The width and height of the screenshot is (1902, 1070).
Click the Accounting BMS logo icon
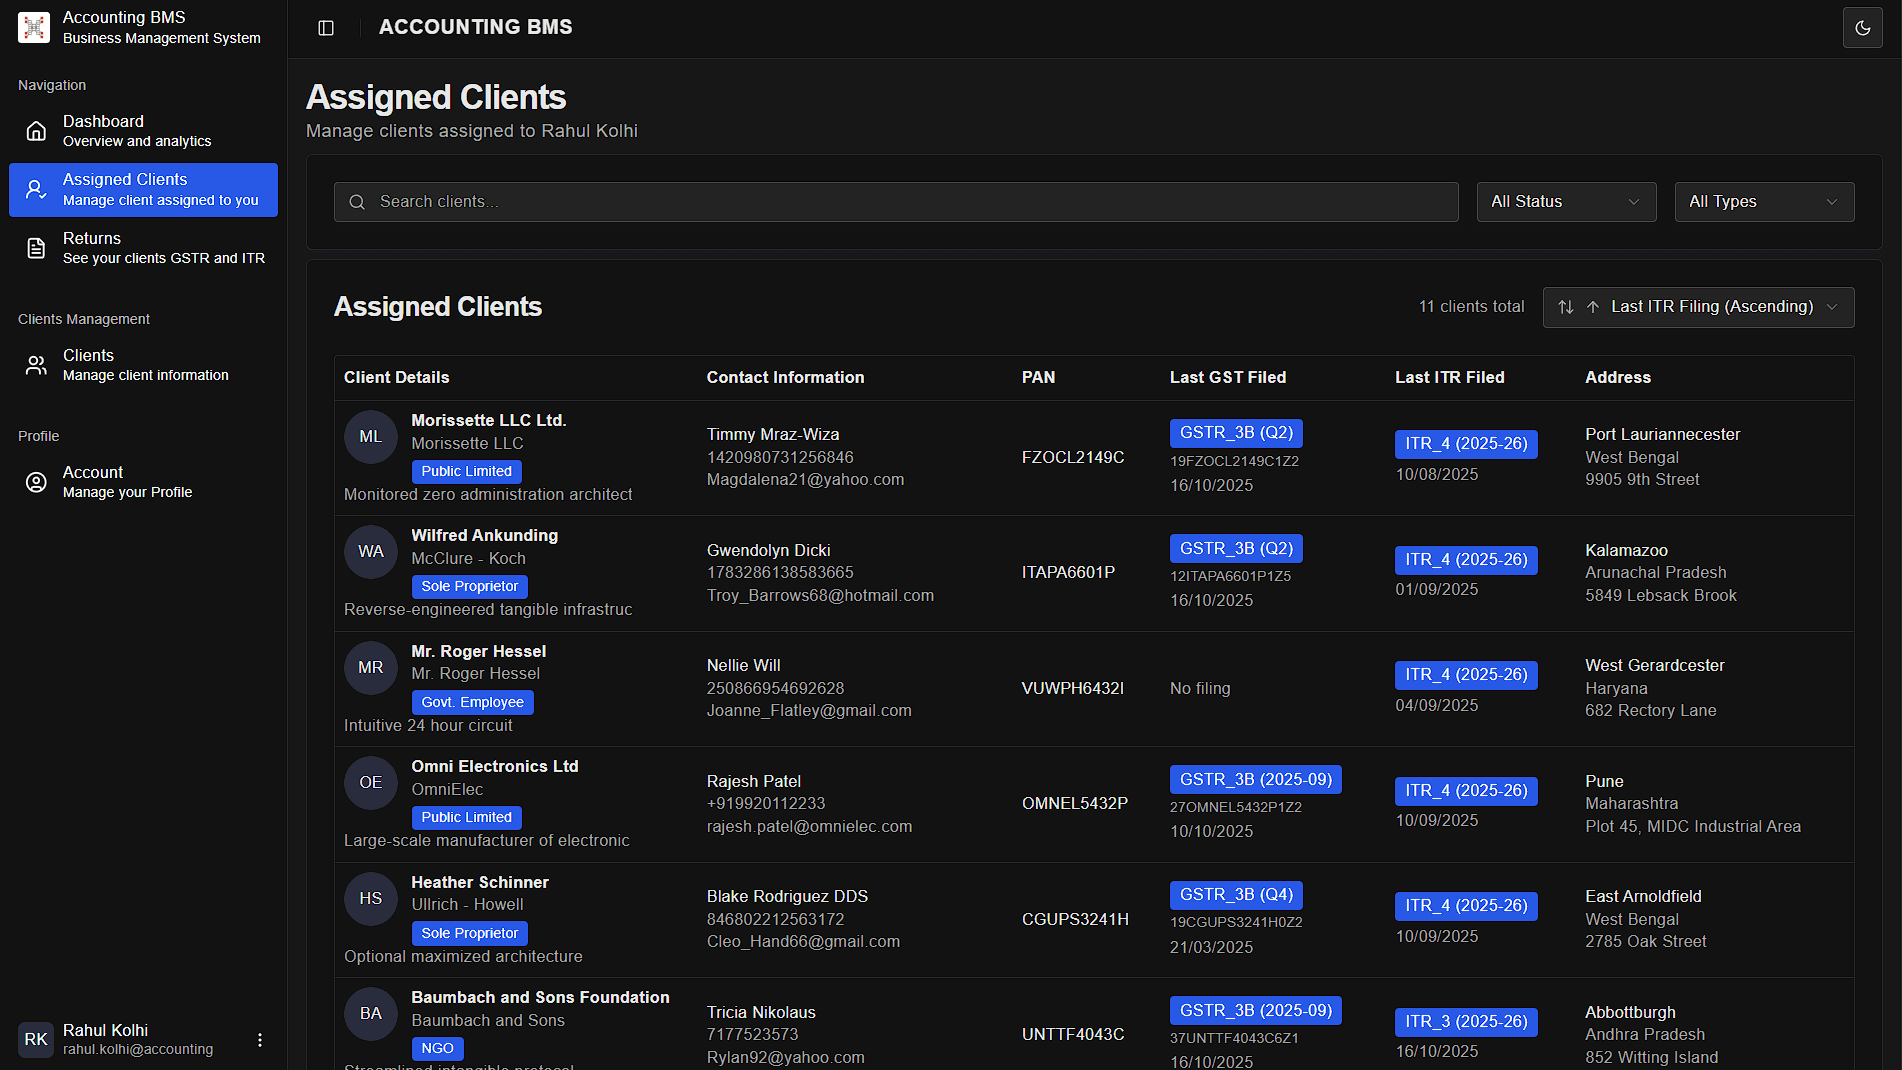coord(32,27)
